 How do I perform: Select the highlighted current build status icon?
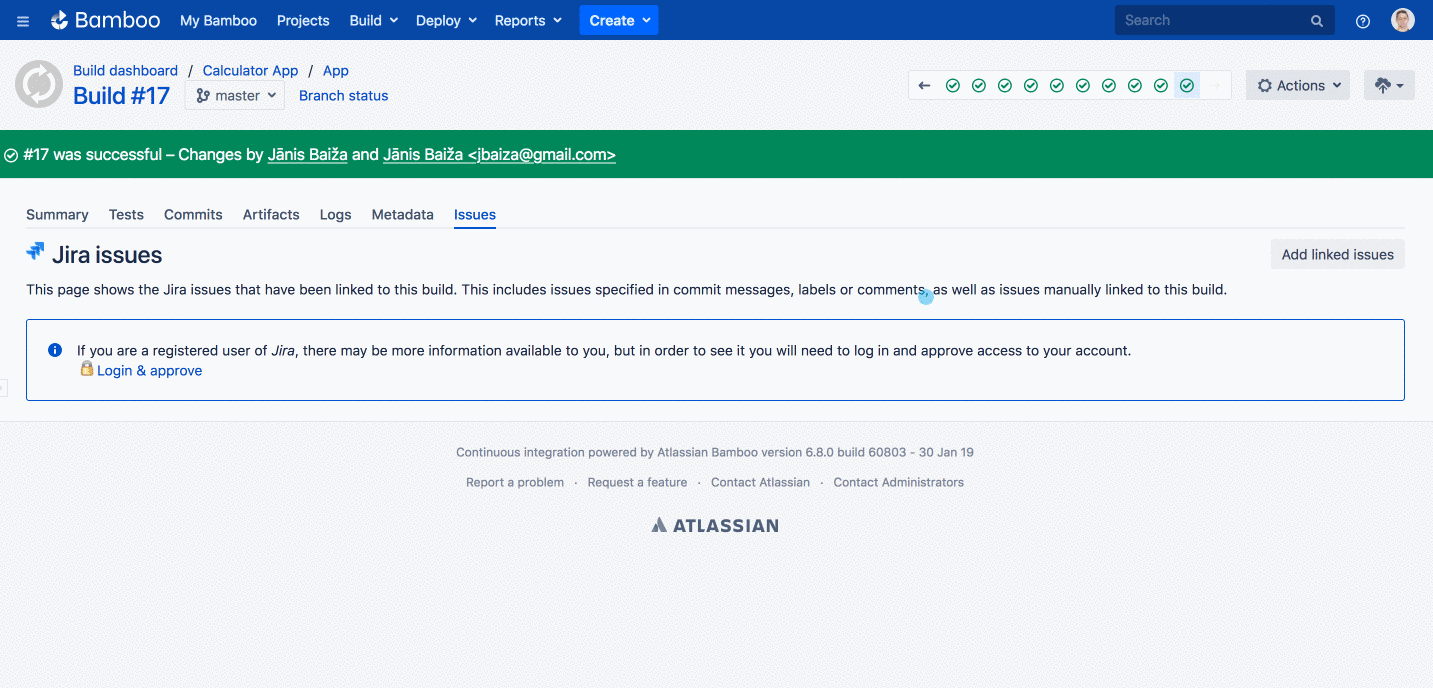click(x=1187, y=86)
